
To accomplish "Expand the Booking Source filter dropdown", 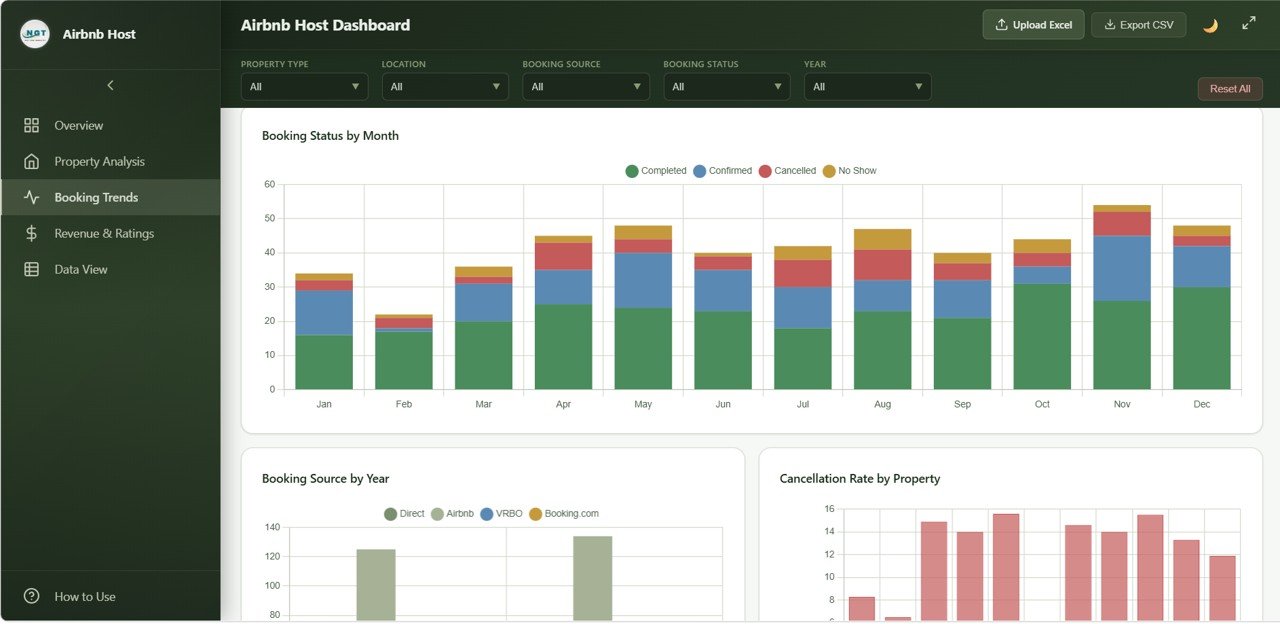I will 586,87.
